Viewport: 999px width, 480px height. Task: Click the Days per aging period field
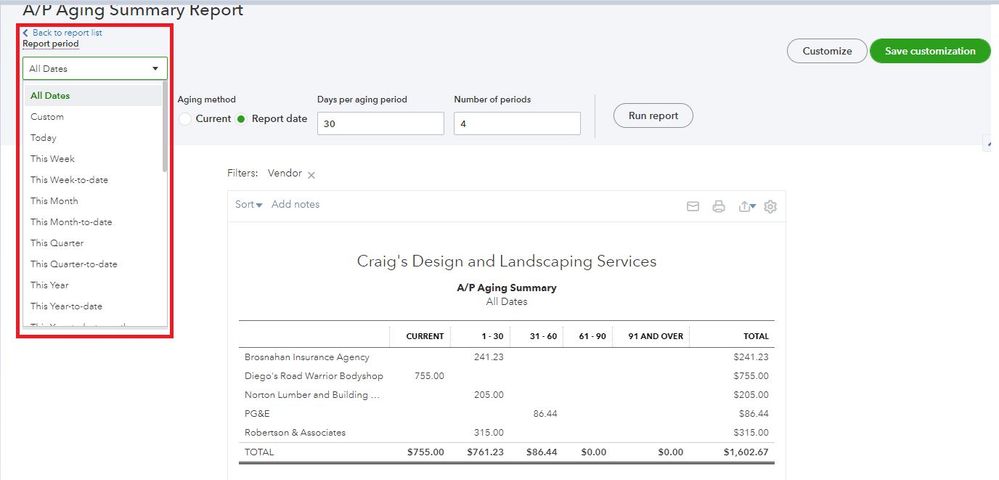coord(380,123)
